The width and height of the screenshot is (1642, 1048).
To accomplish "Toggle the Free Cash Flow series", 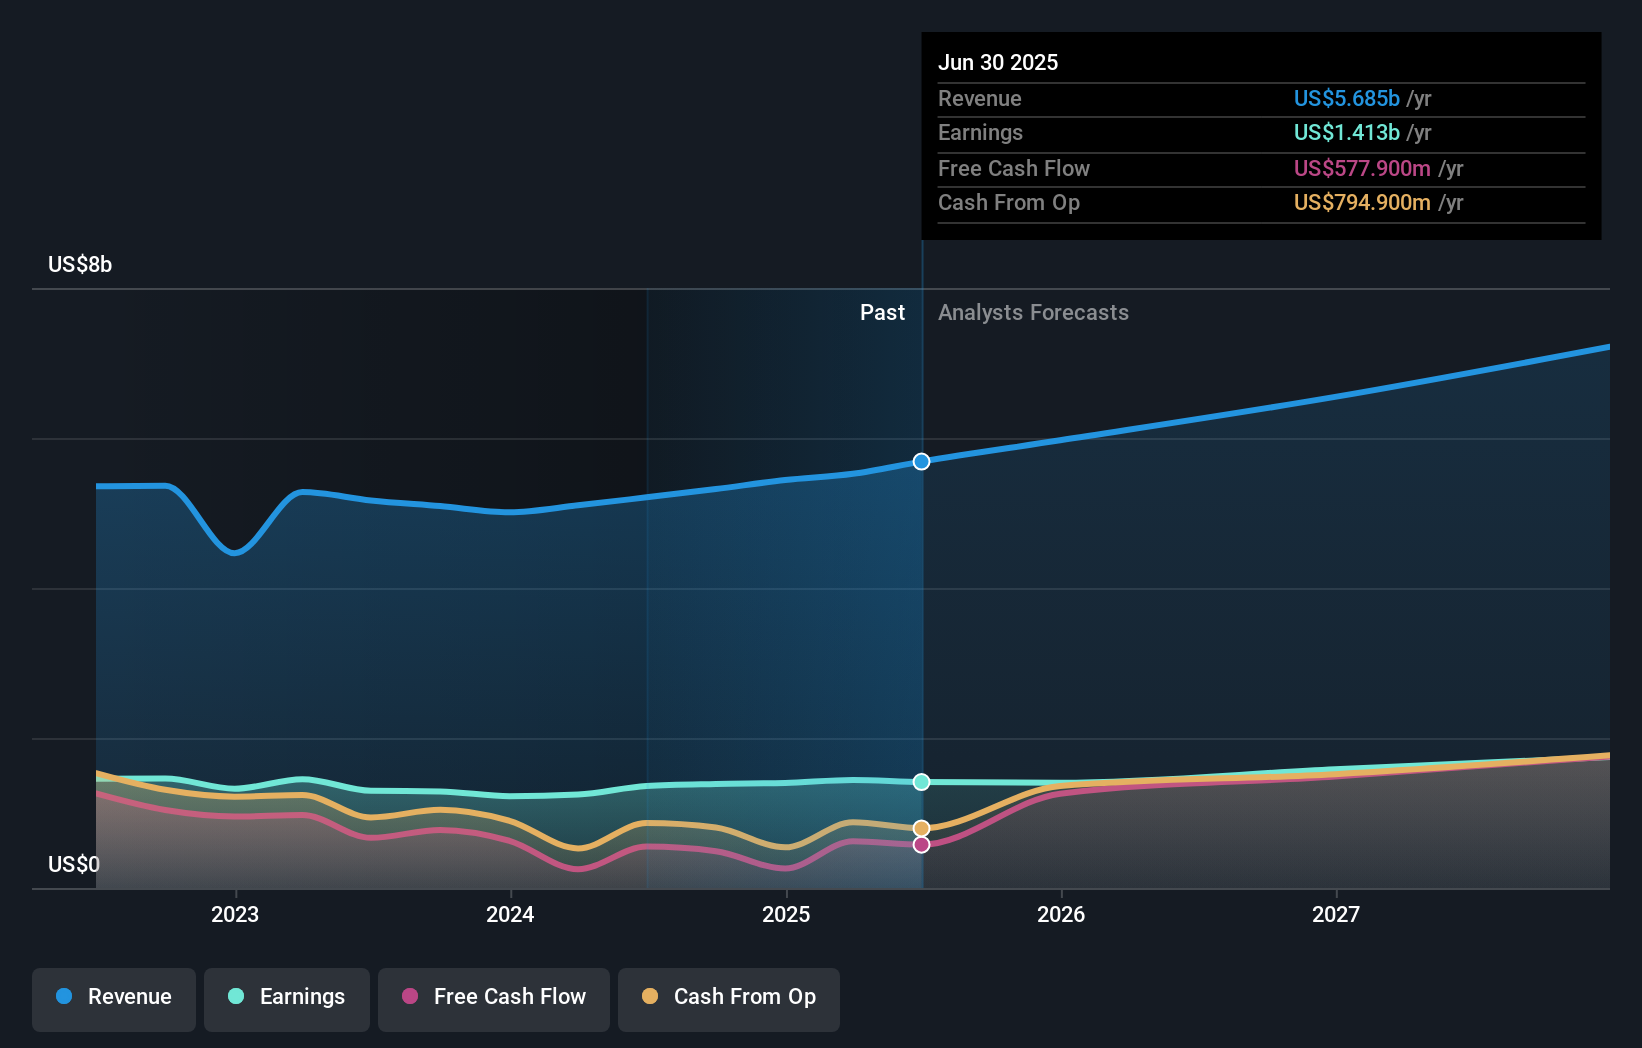I will pos(494,999).
